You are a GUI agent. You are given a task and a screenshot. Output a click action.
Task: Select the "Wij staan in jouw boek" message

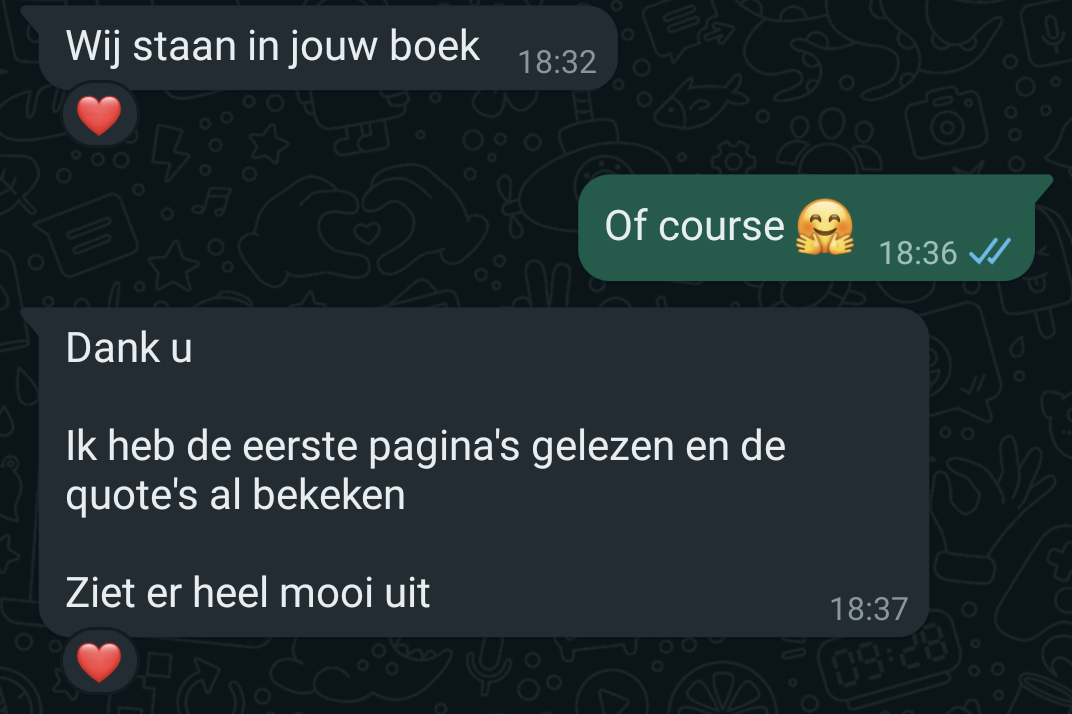click(x=327, y=47)
